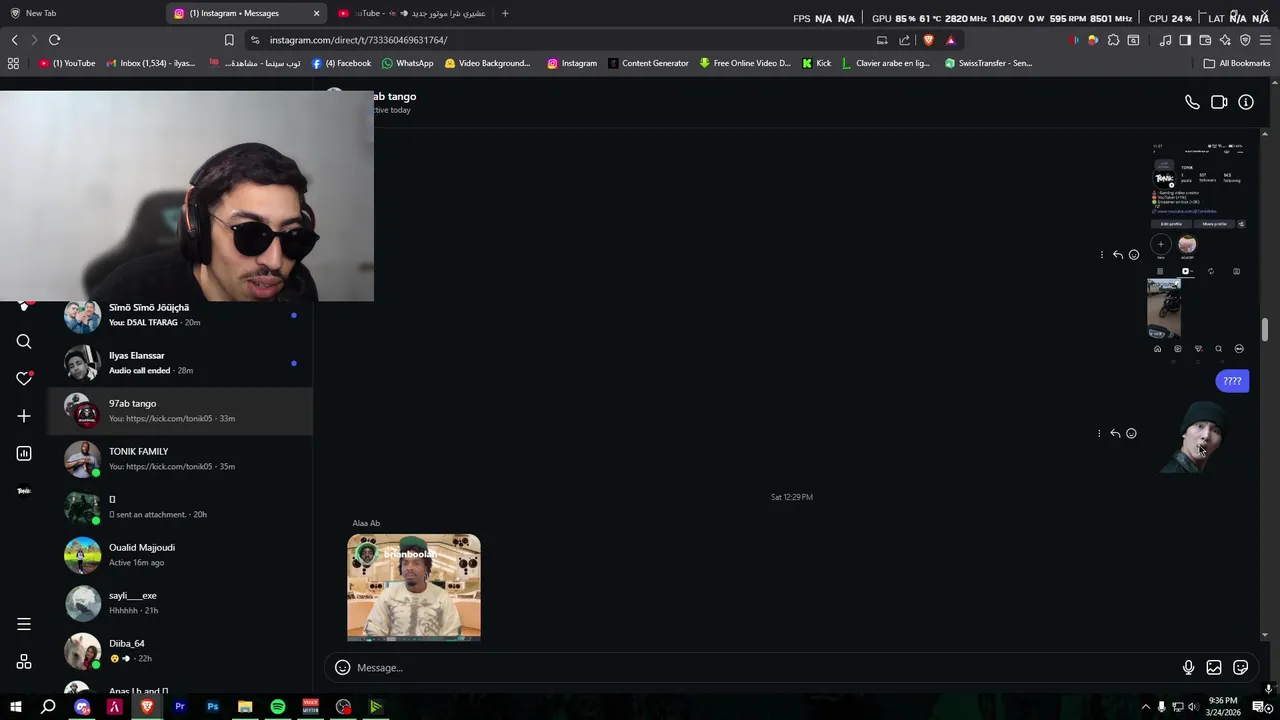Open the brianboolan reel shared by Alaa Ab
1280x720 pixels.
414,587
